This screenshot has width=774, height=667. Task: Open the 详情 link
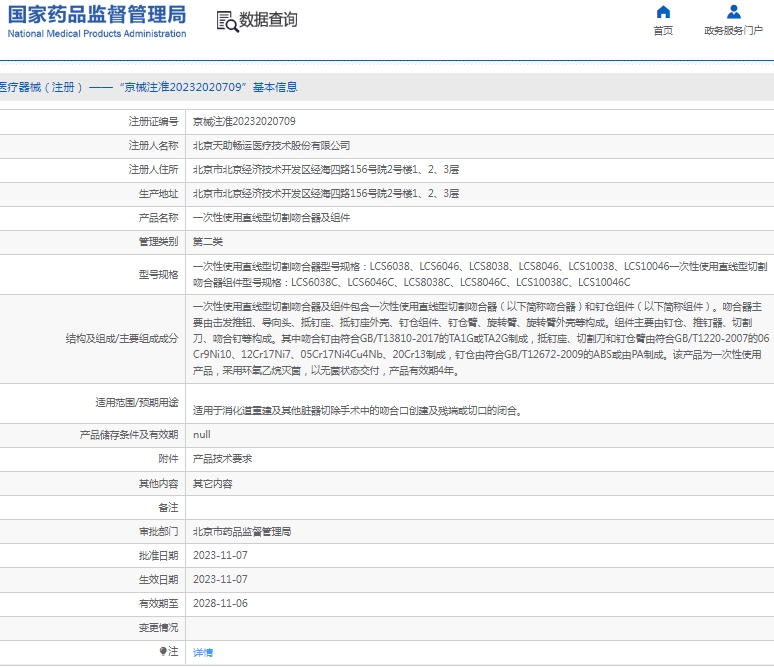click(x=203, y=652)
